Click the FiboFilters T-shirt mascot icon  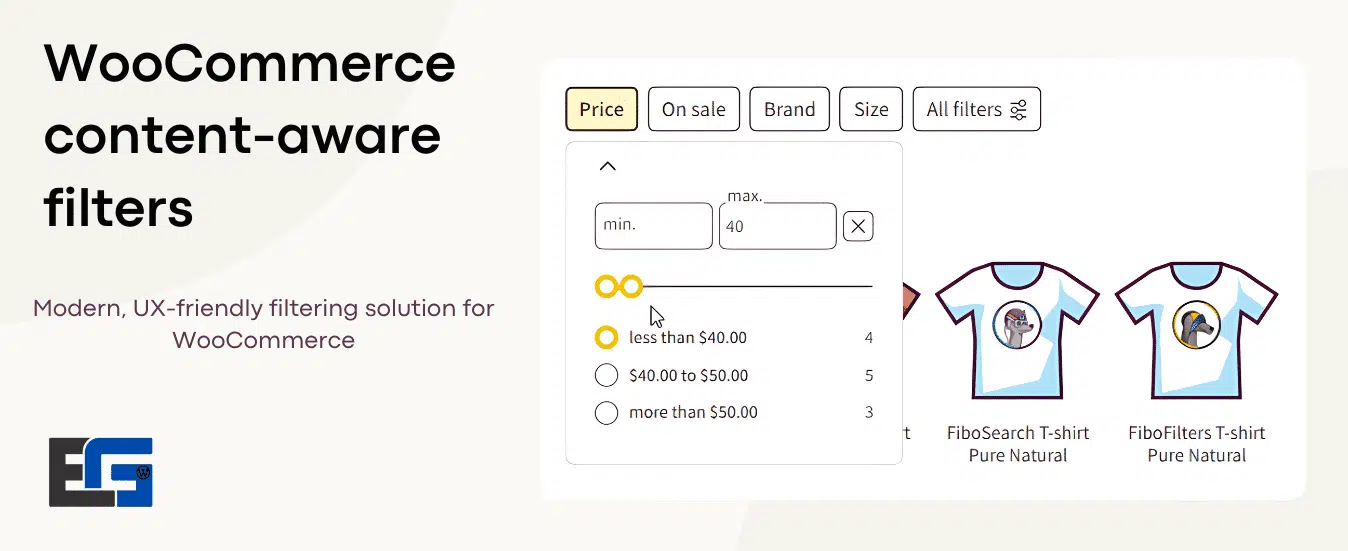click(x=1196, y=326)
